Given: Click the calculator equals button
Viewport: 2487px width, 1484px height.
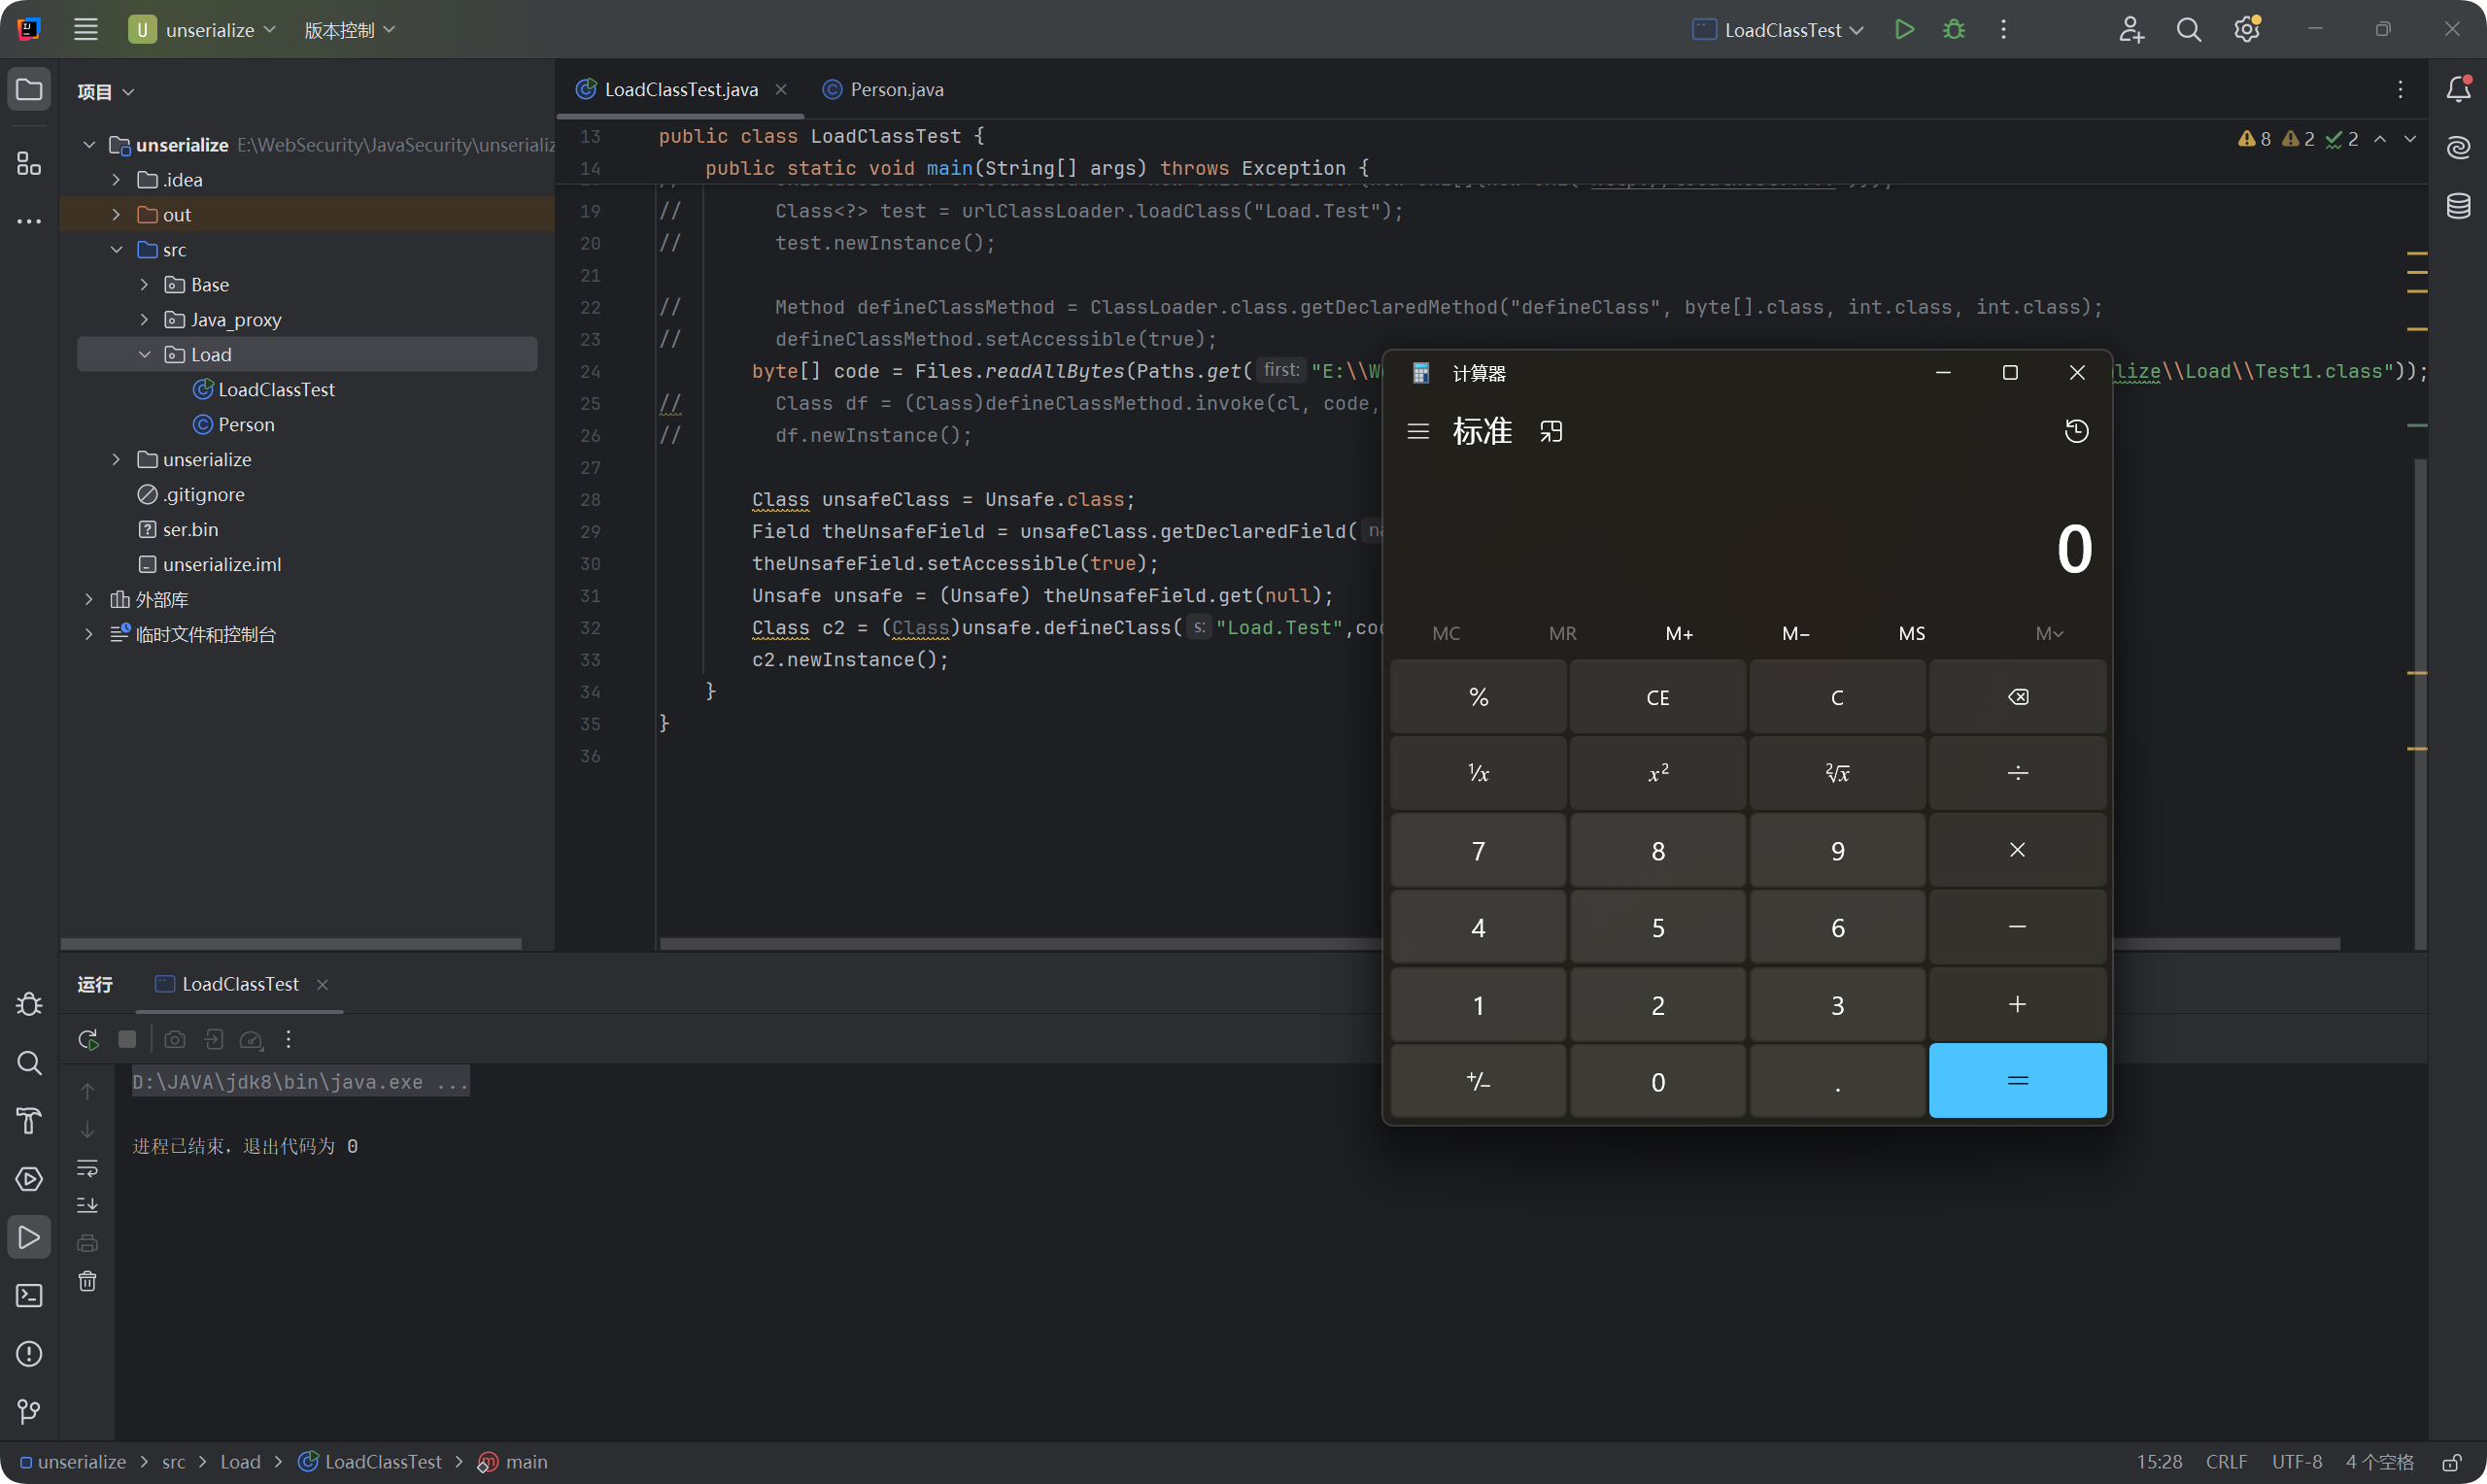Looking at the screenshot, I should coord(2017,1081).
